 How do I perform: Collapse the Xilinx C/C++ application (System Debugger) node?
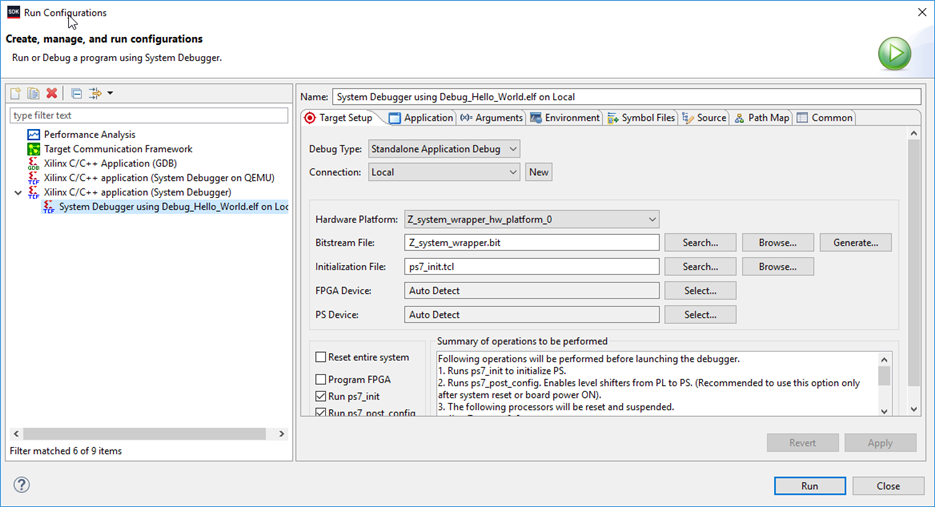pos(18,192)
